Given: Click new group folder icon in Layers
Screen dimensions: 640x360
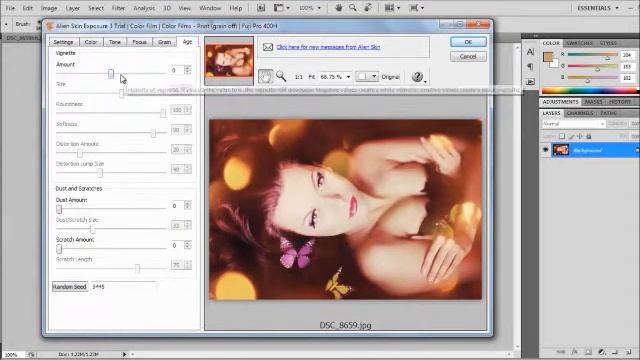Looking at the screenshot, I should [x=615, y=351].
